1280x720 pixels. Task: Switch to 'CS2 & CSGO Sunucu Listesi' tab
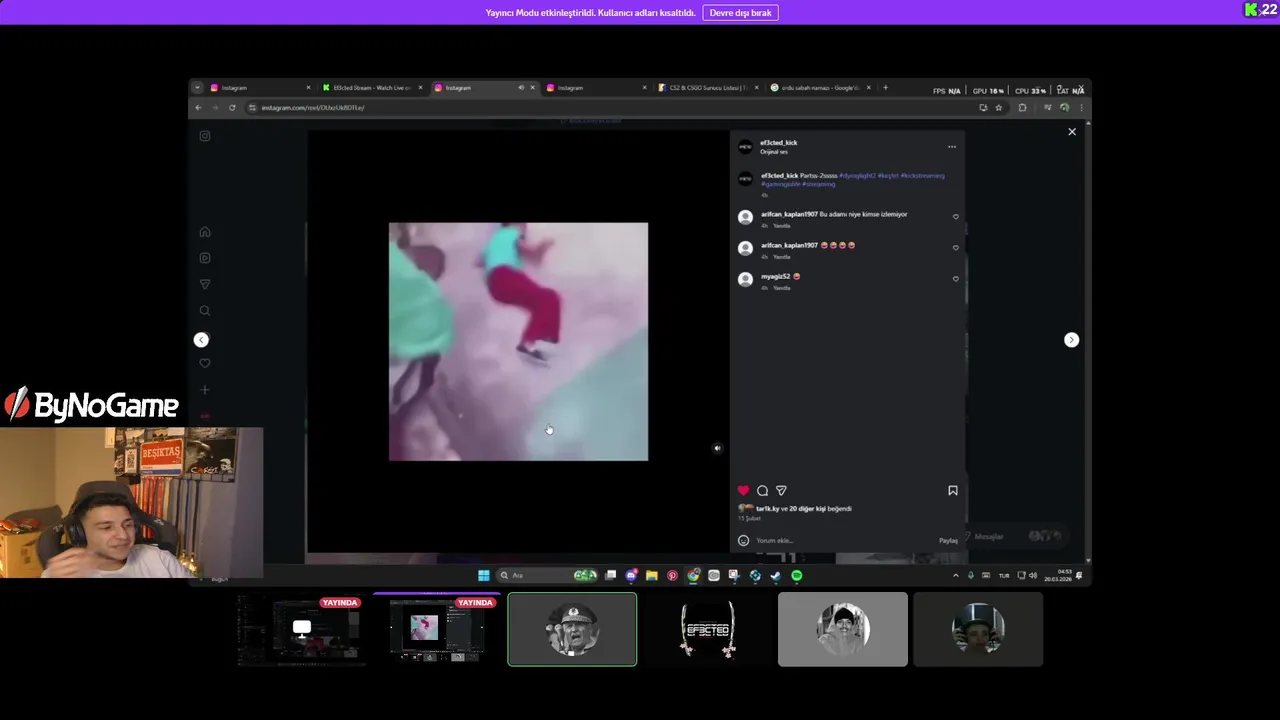pyautogui.click(x=708, y=88)
